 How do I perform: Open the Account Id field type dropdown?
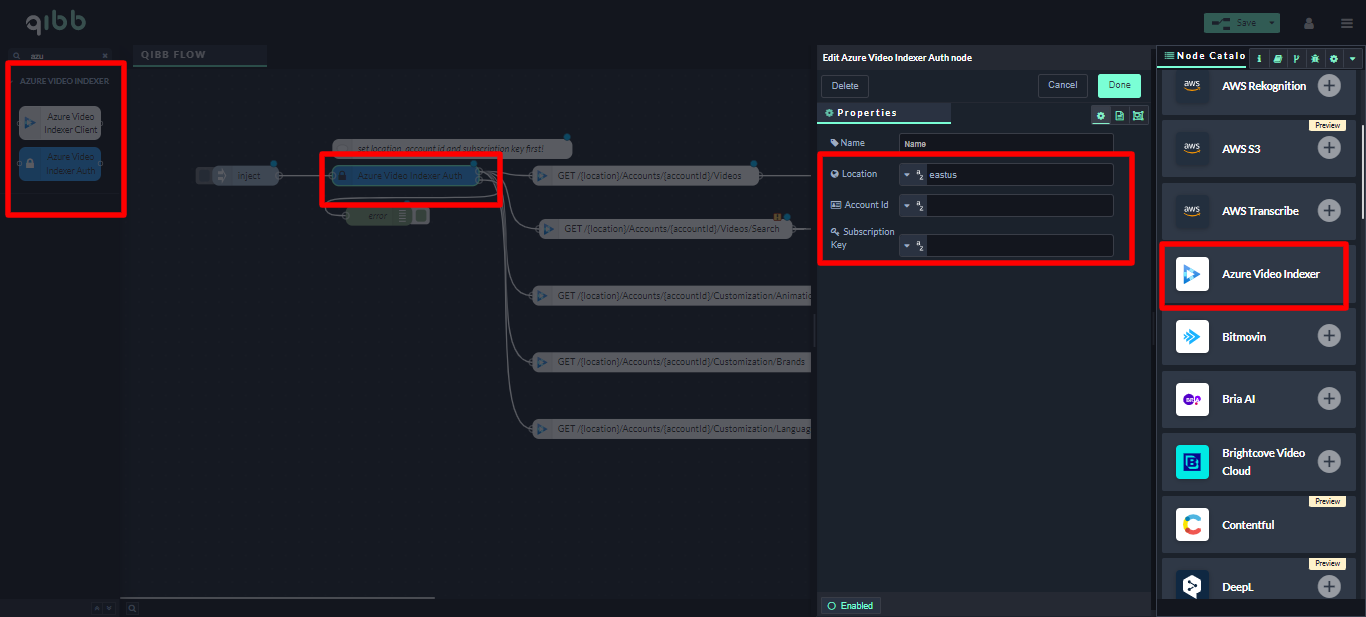coord(907,206)
